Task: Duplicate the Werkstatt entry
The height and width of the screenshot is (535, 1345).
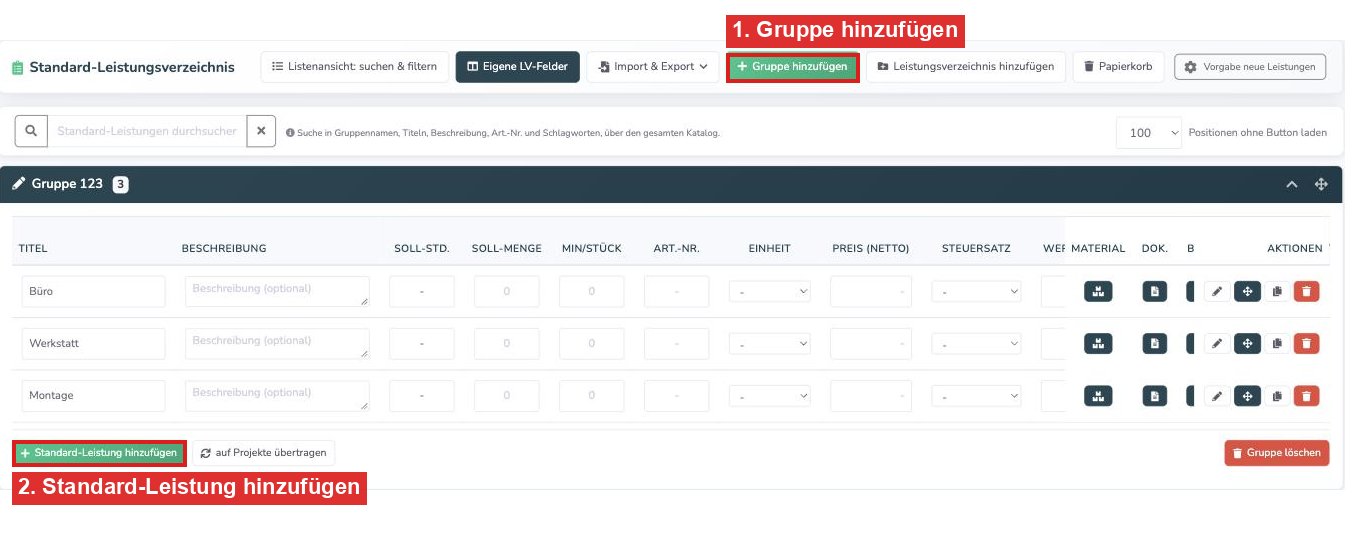Action: pos(1277,343)
